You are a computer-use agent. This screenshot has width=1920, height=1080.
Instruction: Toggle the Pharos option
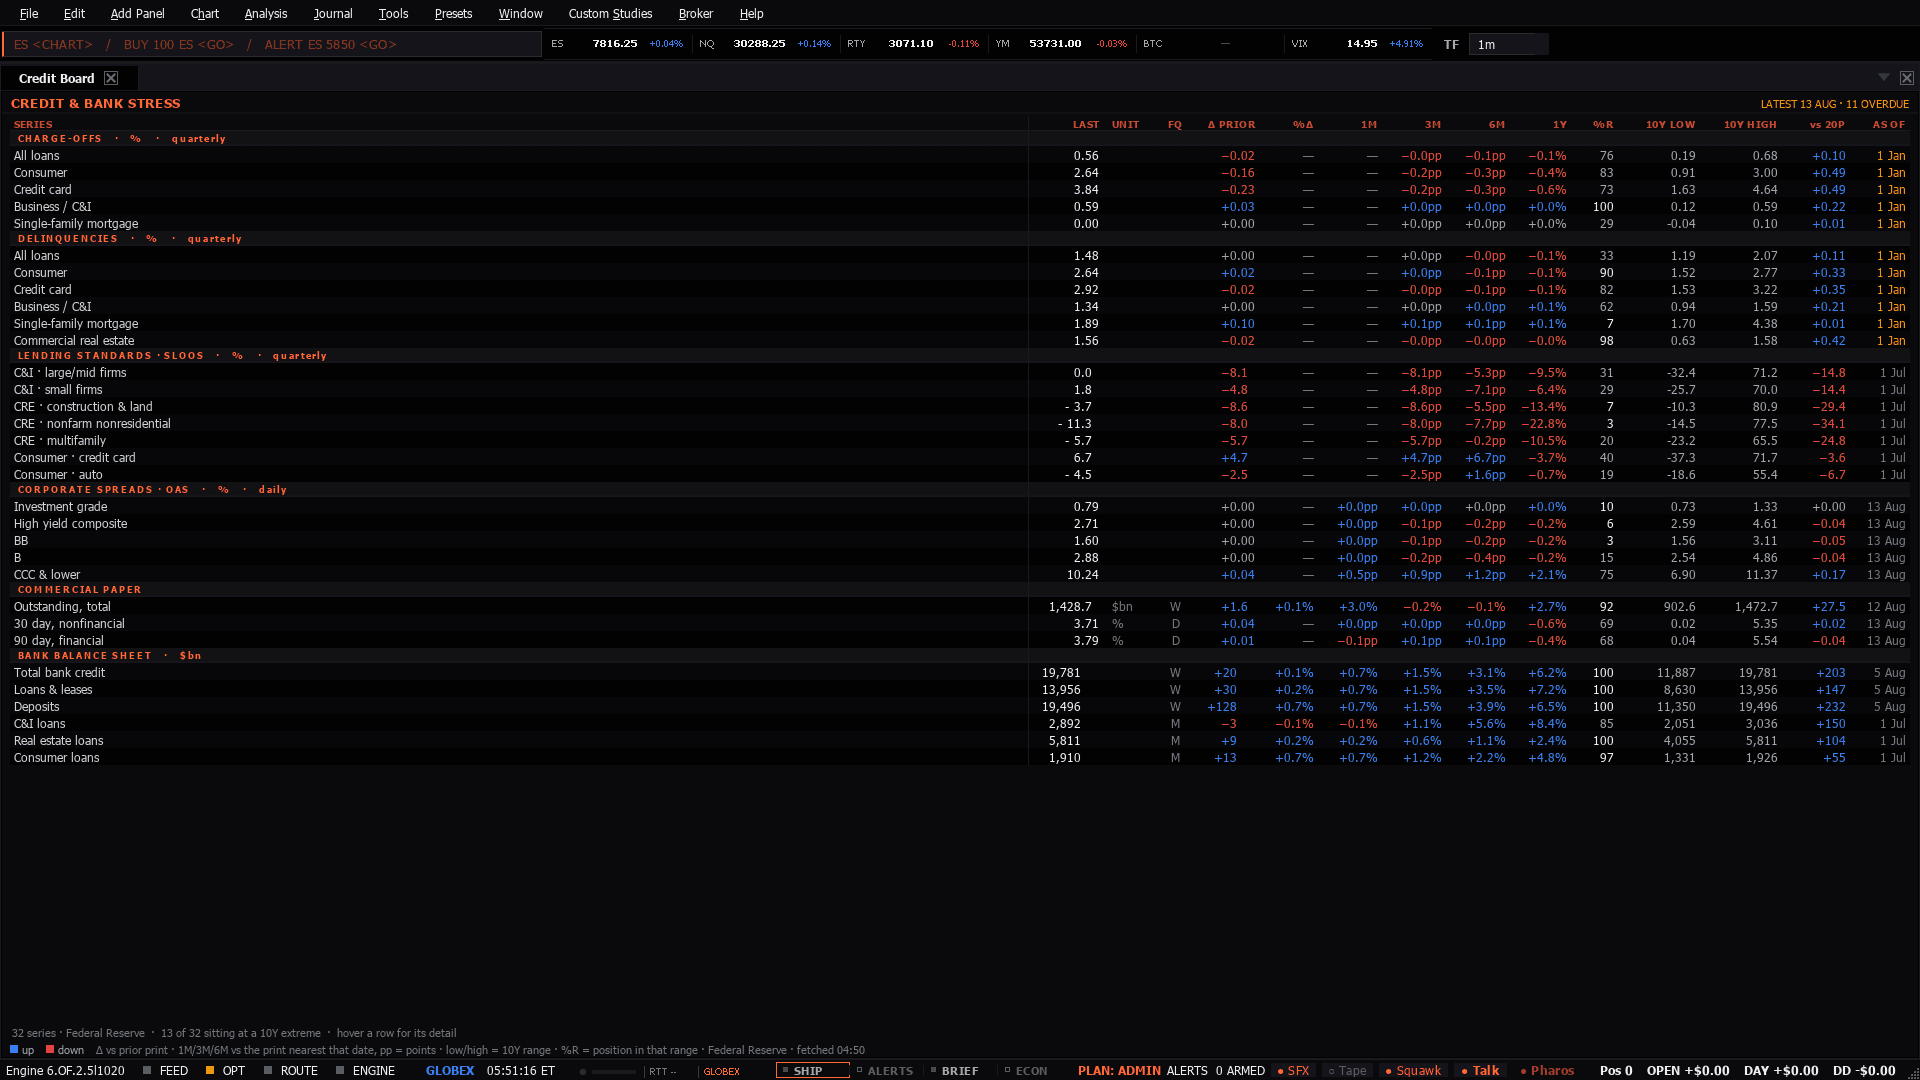coord(1547,1070)
